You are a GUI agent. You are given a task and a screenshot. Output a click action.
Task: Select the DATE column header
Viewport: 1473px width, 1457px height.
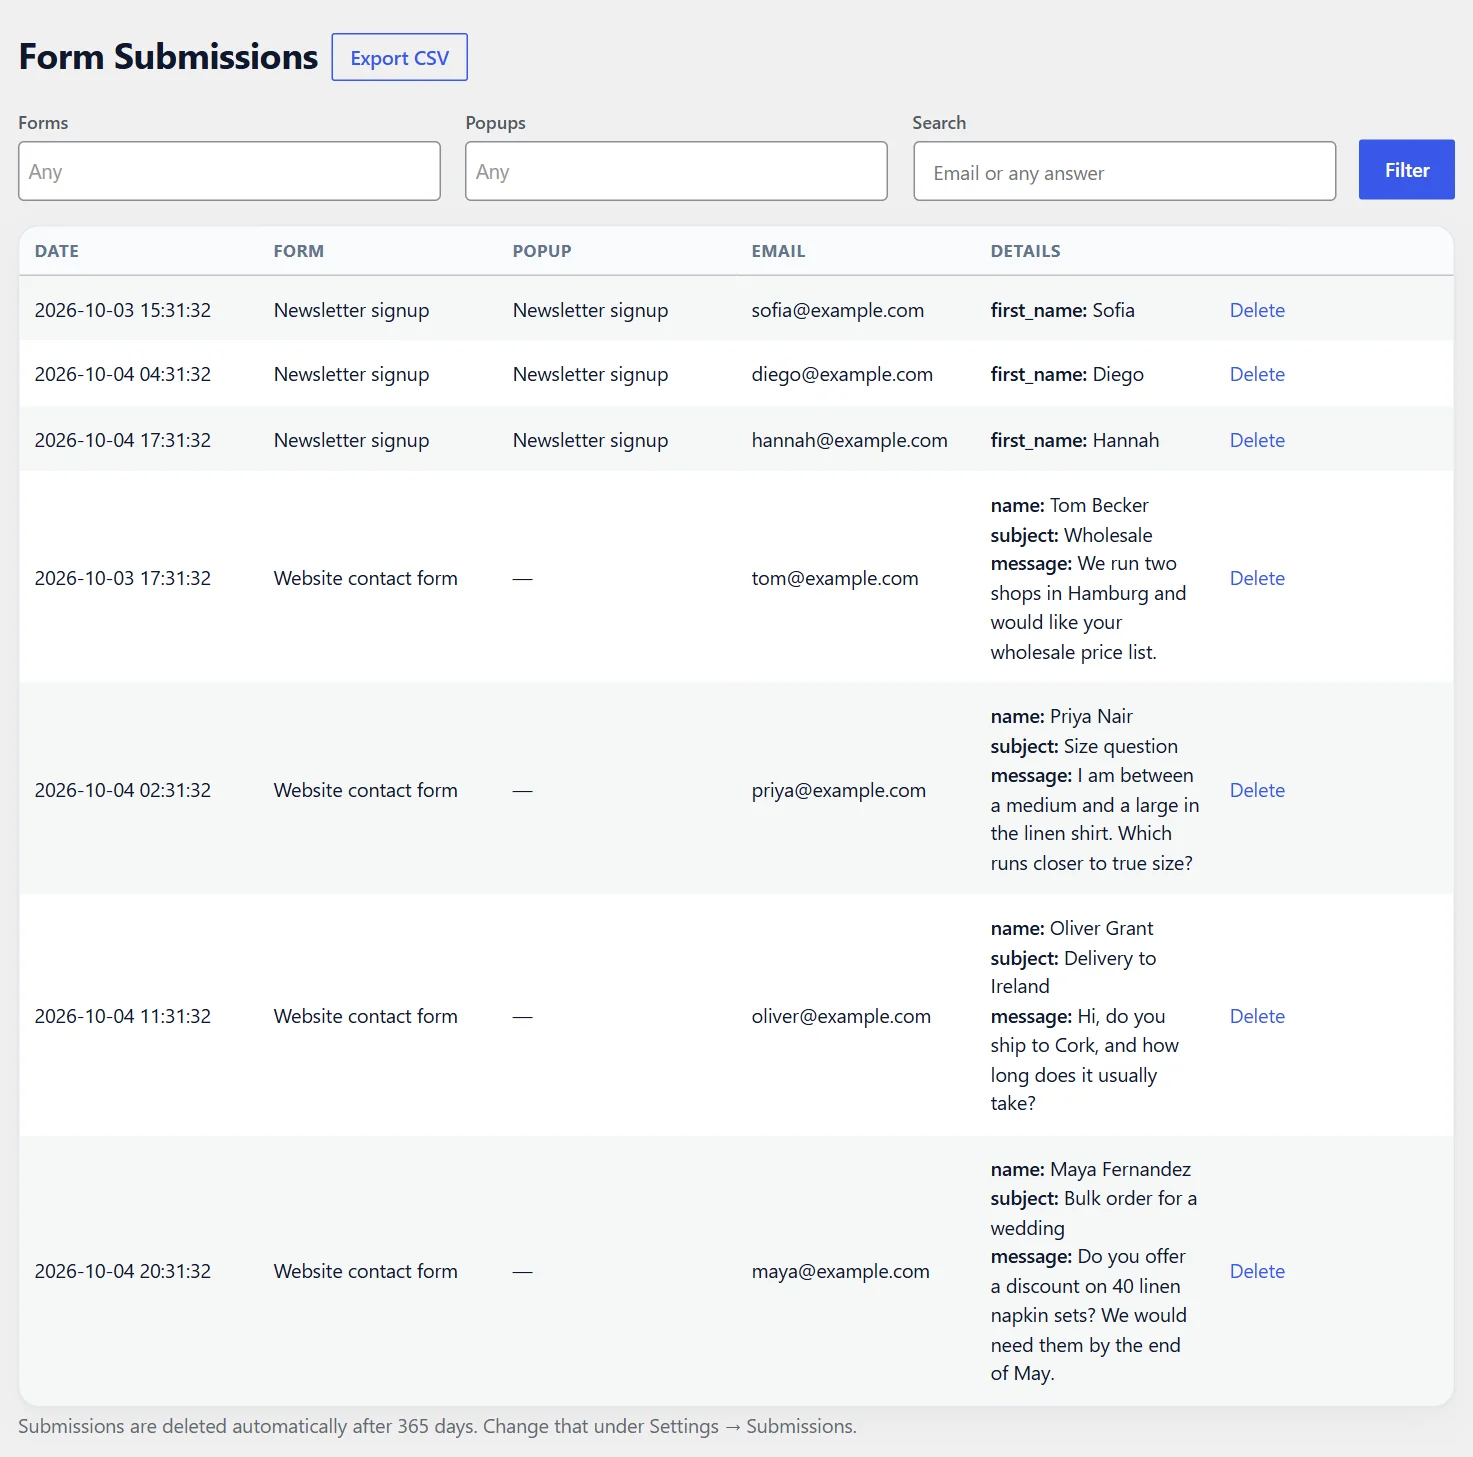coord(57,251)
